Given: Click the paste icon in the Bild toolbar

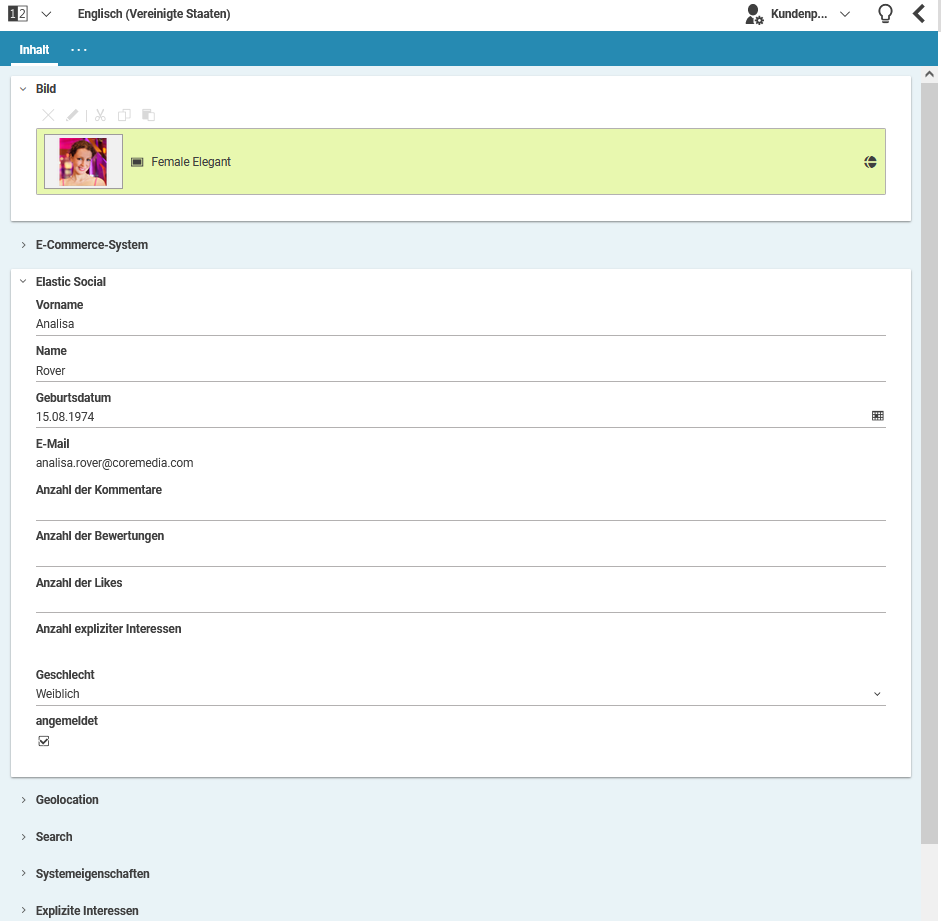Looking at the screenshot, I should pos(148,115).
